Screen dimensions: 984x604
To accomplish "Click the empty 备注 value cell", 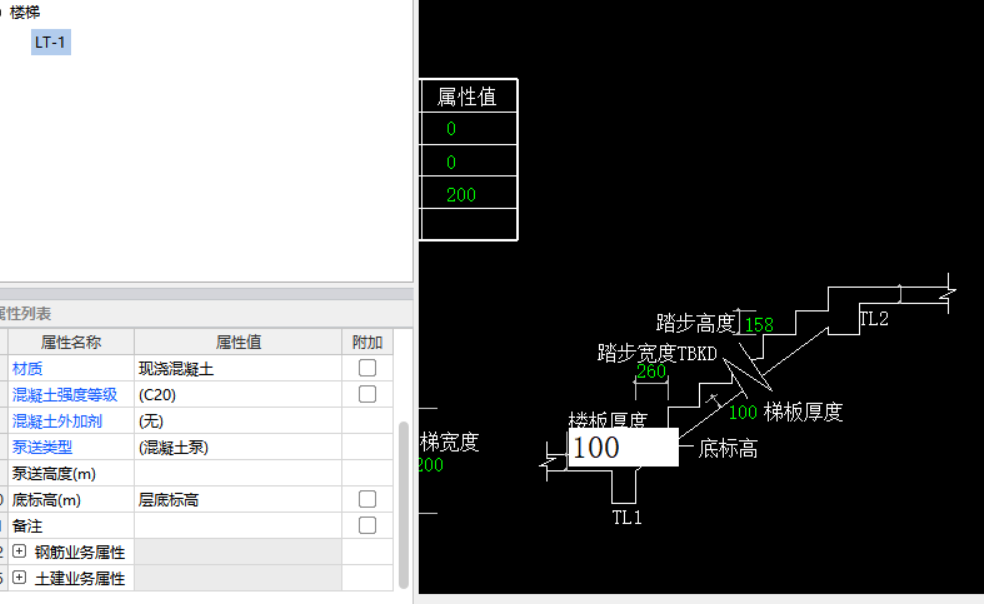I will [238, 526].
